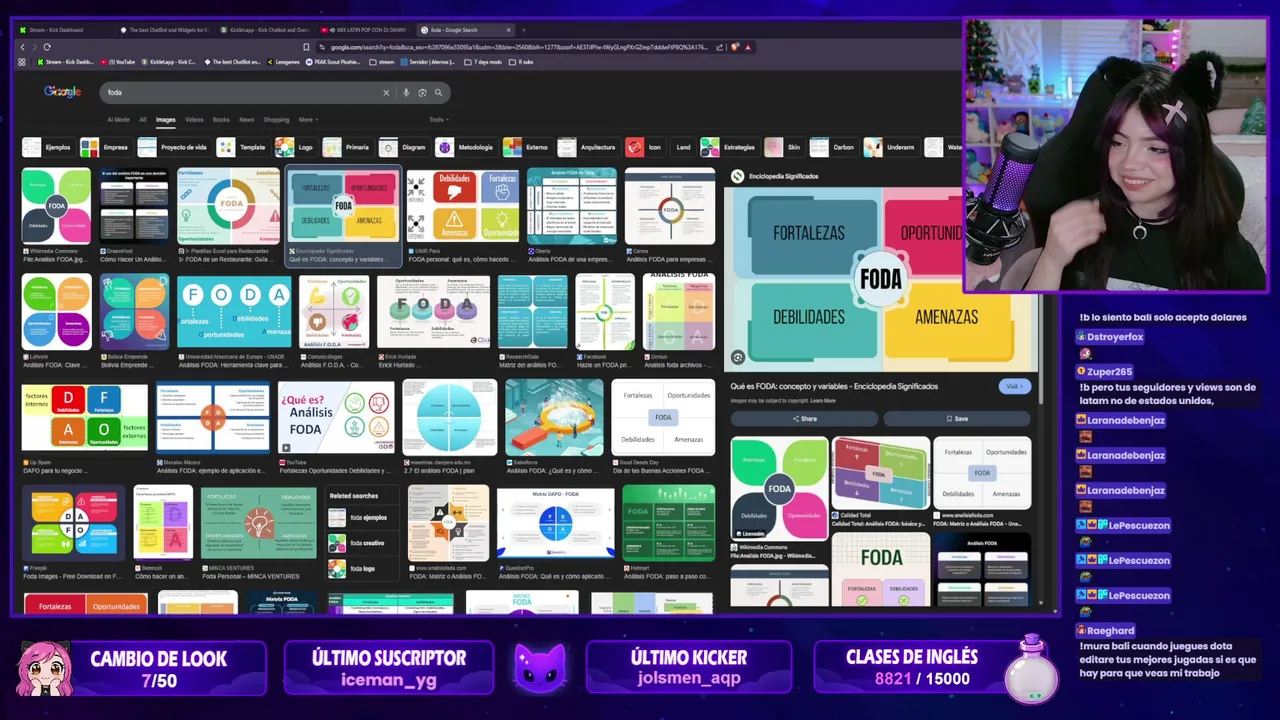Open the Learn More copyright link

pyautogui.click(x=823, y=400)
